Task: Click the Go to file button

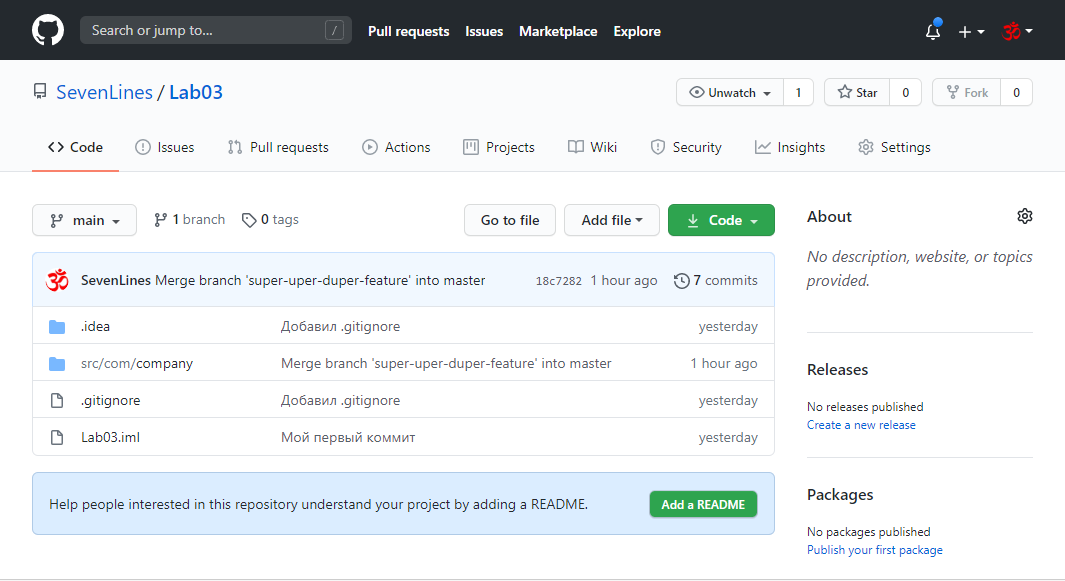Action: [x=510, y=220]
